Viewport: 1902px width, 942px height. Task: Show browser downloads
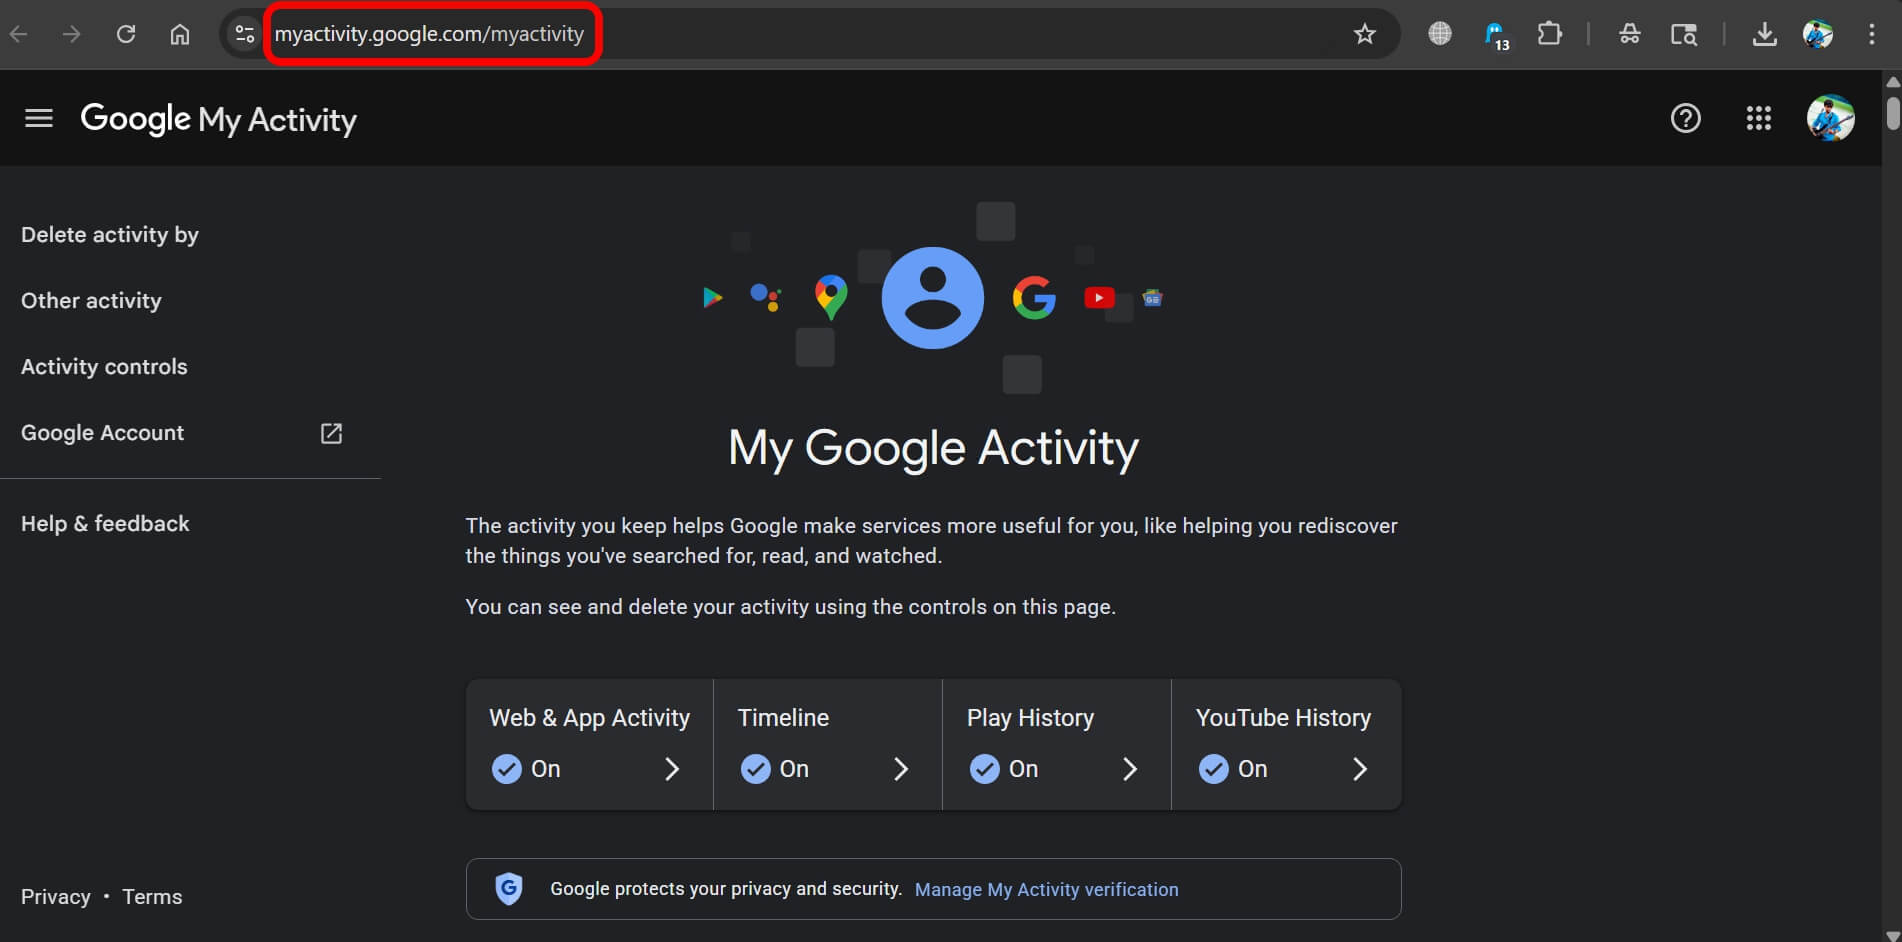pyautogui.click(x=1765, y=34)
